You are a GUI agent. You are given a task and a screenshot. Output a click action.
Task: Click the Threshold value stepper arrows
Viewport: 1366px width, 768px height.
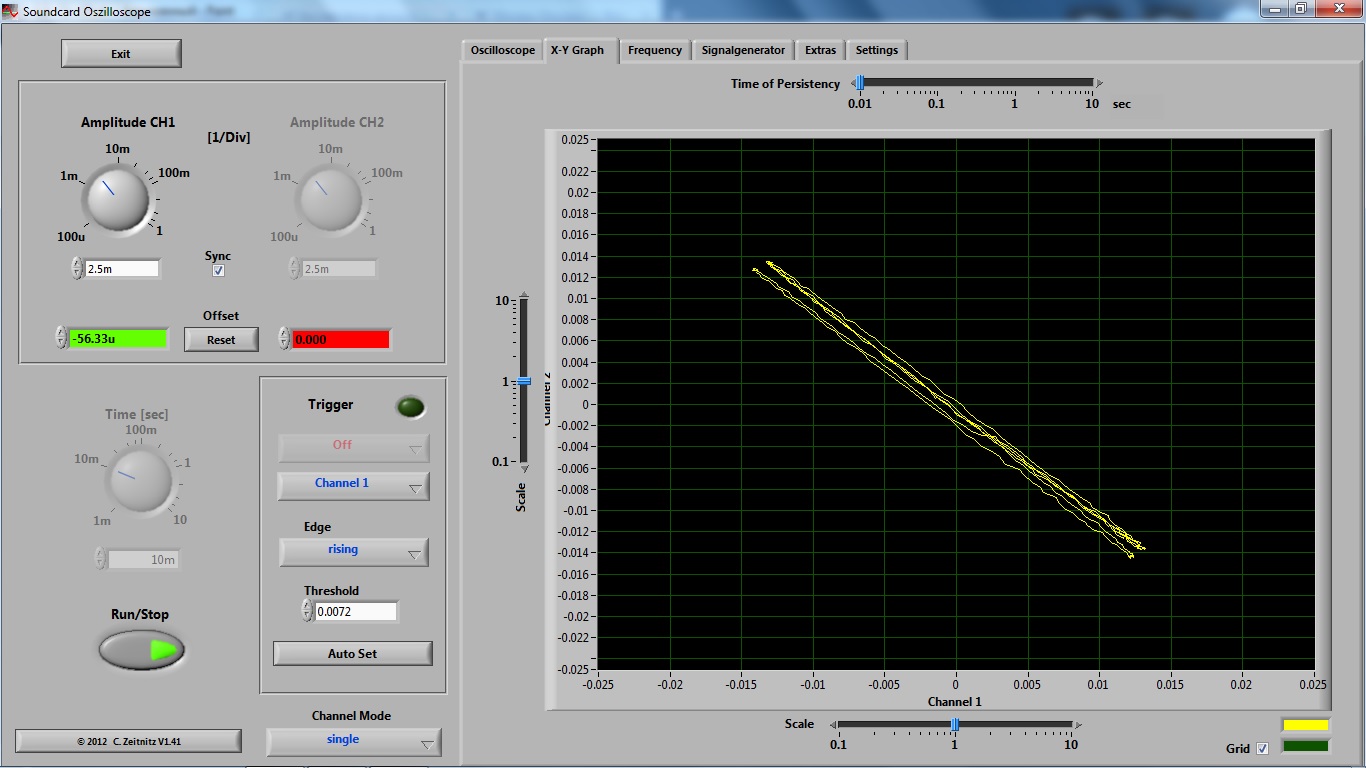pyautogui.click(x=308, y=611)
